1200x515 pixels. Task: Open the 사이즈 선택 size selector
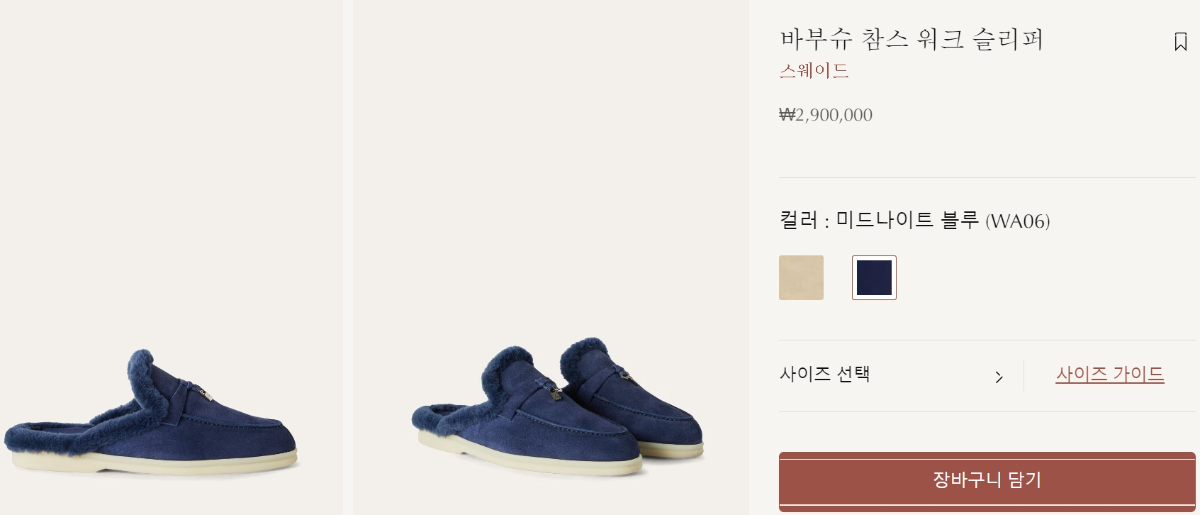[x=893, y=376]
